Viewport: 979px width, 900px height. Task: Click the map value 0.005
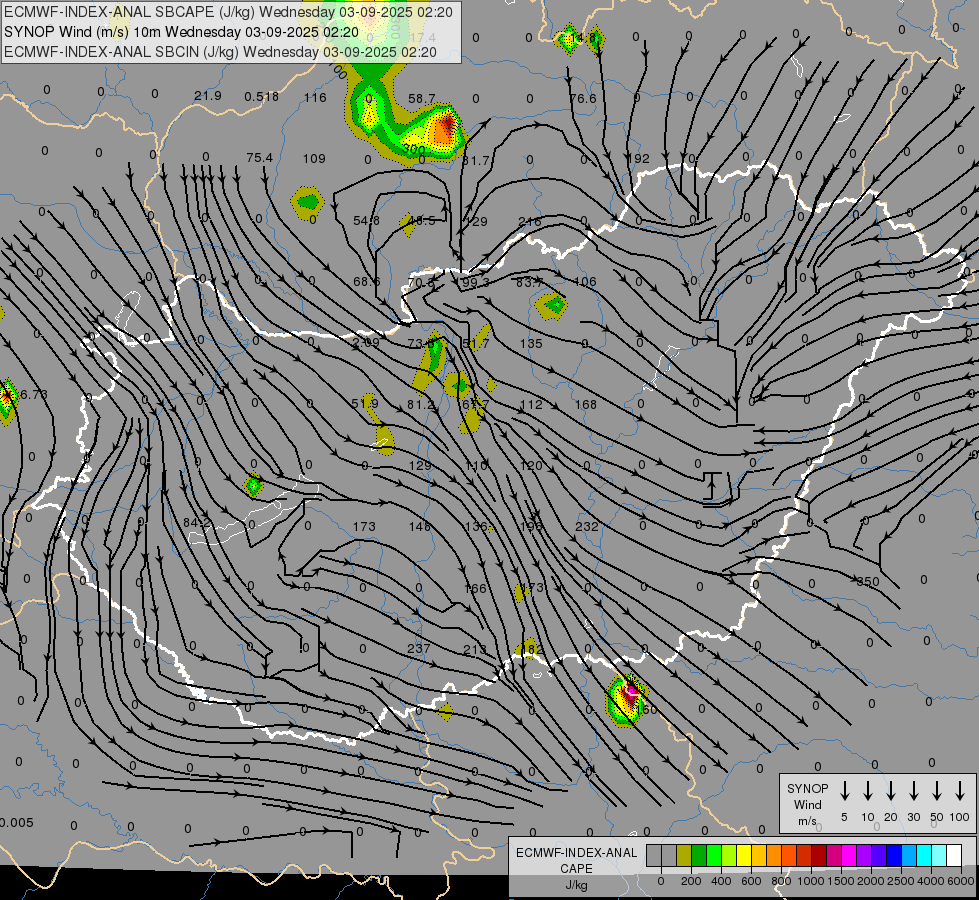[17, 823]
